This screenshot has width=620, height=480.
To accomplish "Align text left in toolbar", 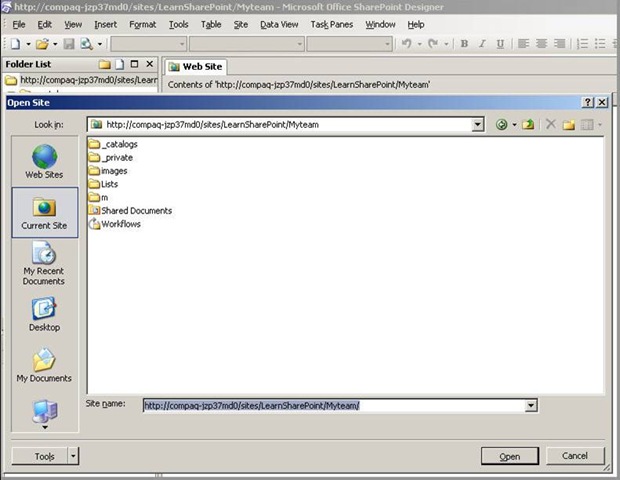I will pyautogui.click(x=523, y=43).
